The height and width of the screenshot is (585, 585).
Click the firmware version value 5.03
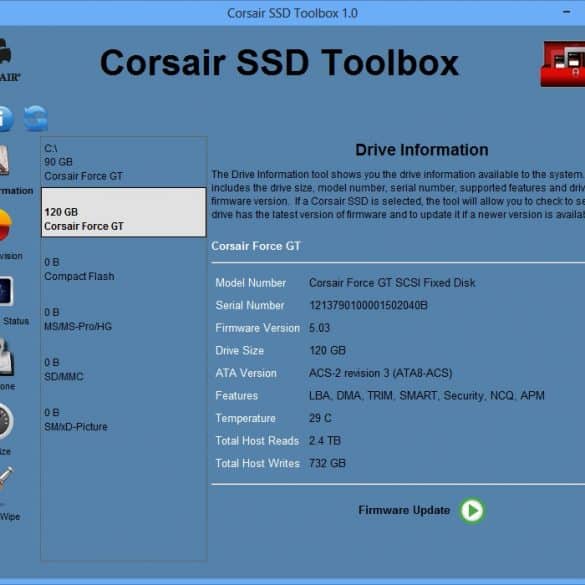pyautogui.click(x=319, y=328)
